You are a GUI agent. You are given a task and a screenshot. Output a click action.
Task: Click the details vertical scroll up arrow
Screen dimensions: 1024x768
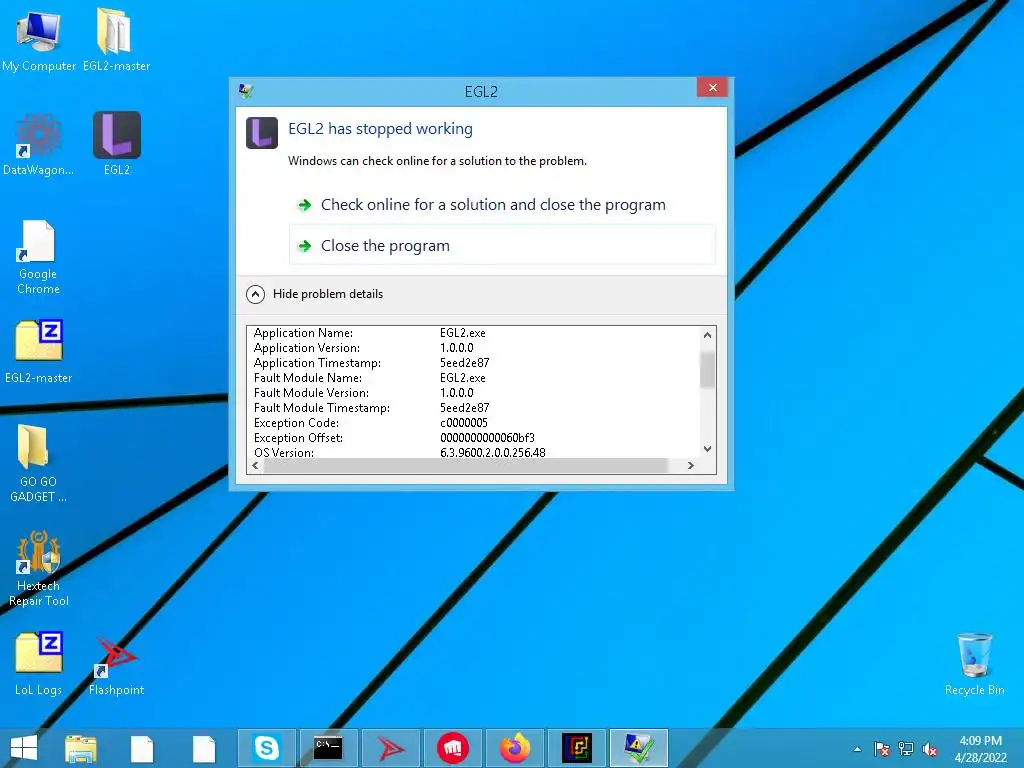pyautogui.click(x=707, y=335)
